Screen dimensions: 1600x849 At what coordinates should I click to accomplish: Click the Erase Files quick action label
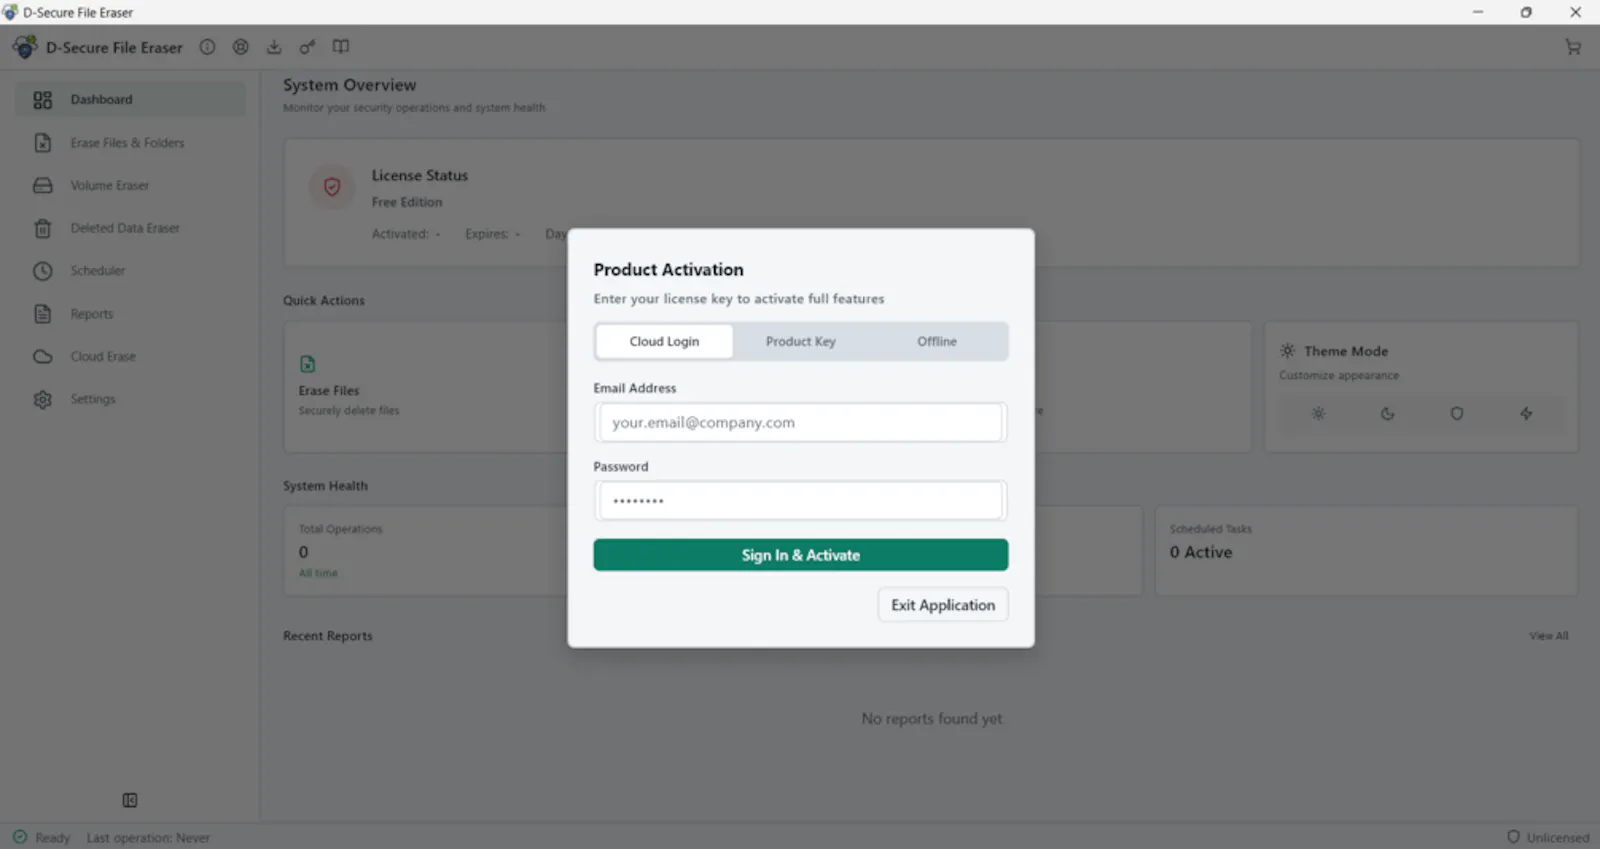[x=329, y=391]
